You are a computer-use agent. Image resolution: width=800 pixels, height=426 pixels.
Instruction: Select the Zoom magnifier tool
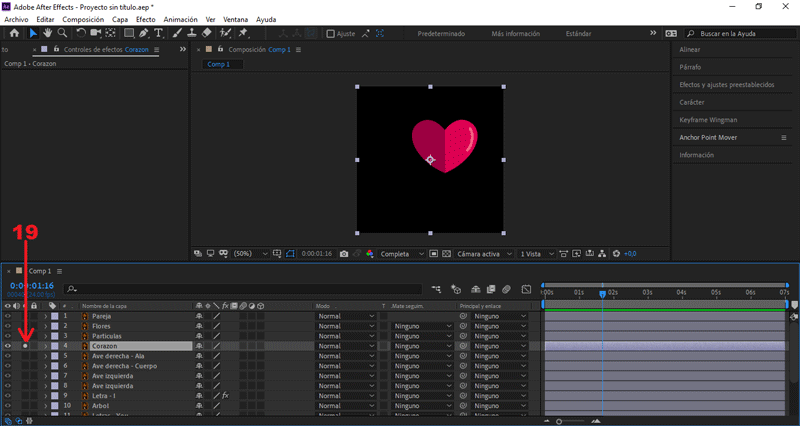tap(62, 33)
